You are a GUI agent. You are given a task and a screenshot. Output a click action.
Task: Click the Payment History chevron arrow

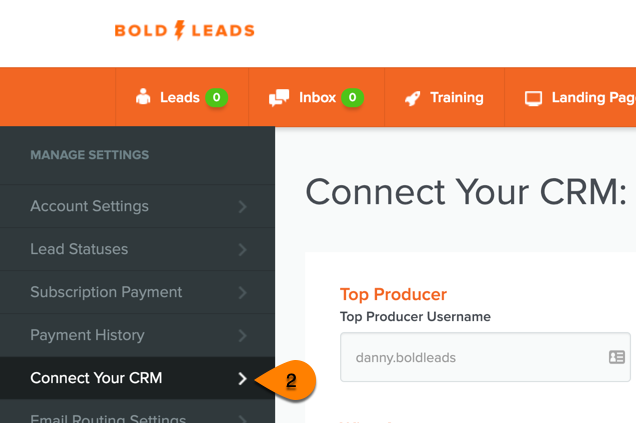coord(242,335)
